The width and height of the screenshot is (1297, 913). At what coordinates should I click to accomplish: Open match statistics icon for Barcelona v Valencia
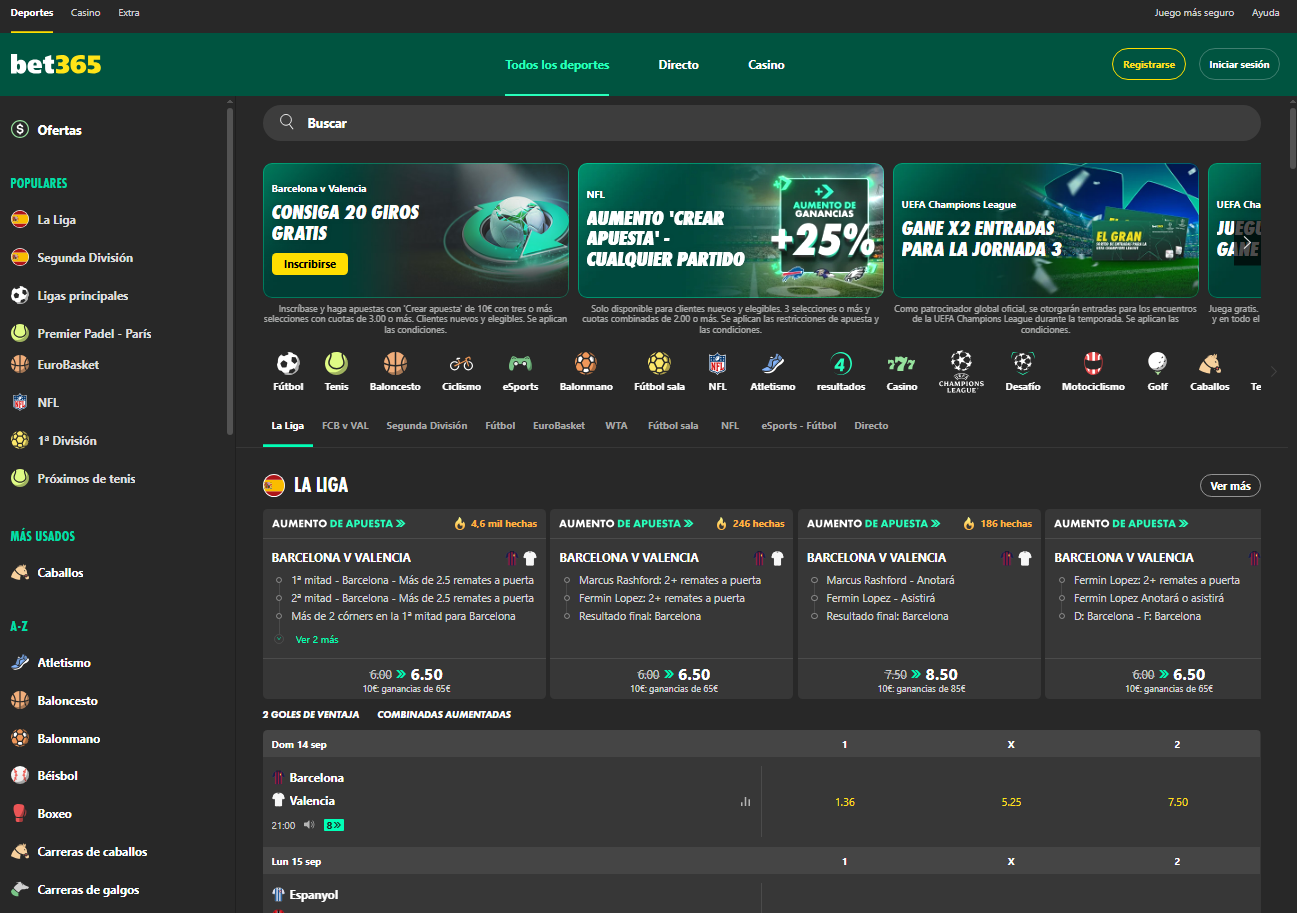(745, 802)
